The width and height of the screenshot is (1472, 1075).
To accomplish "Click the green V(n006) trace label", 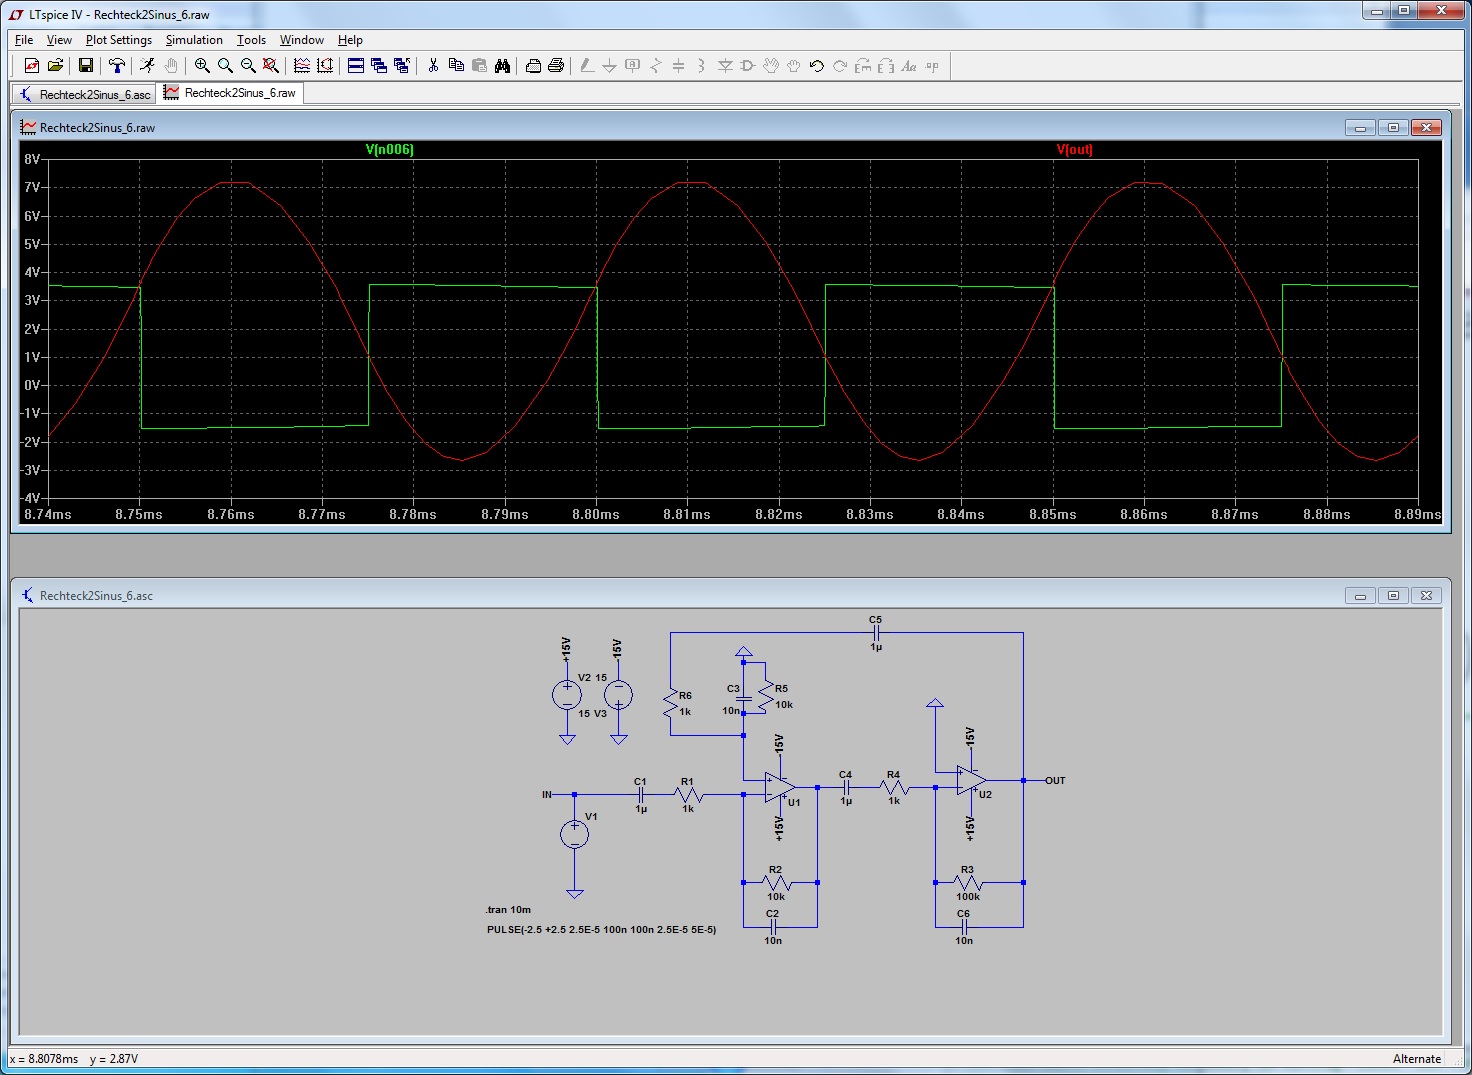I will click(389, 149).
